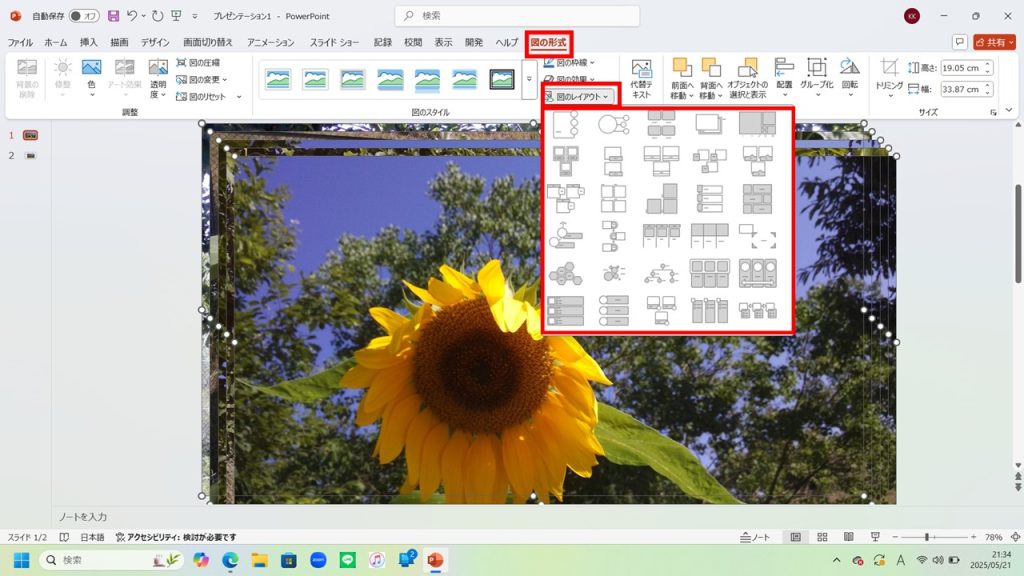Open the 挿入 (Insert) tab
The height and width of the screenshot is (576, 1024).
pos(89,43)
